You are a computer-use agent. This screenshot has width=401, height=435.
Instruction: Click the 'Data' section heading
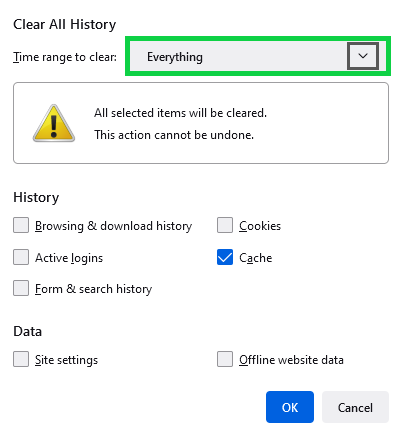28,331
